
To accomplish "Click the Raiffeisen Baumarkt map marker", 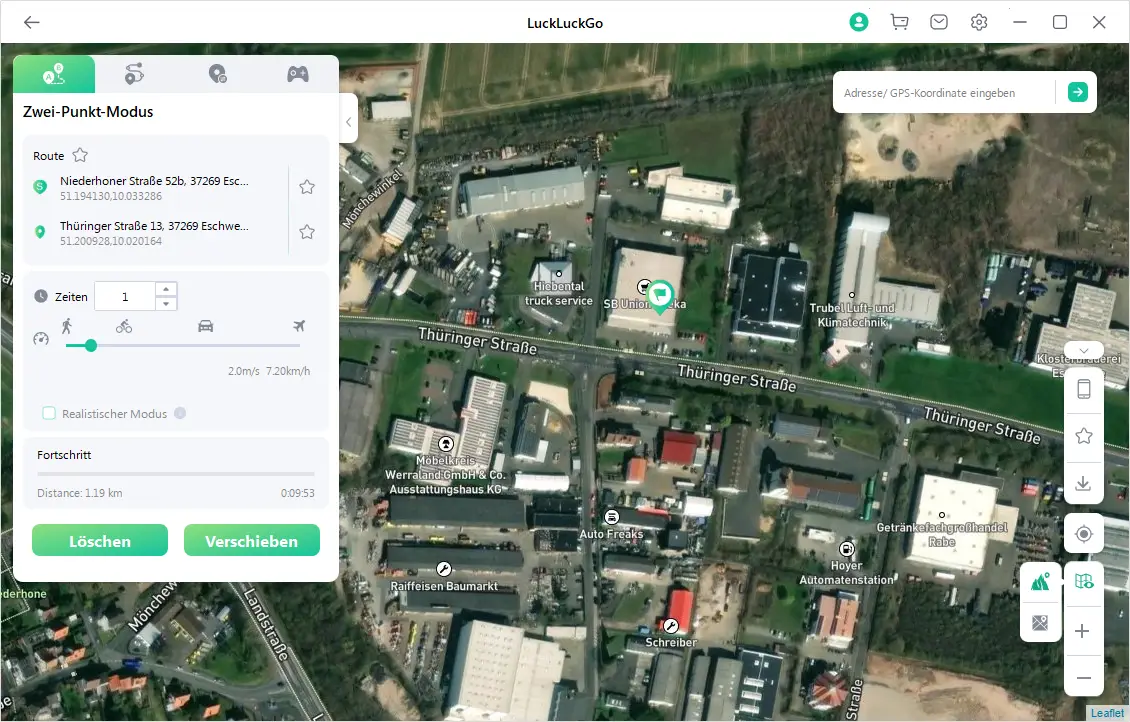I will [x=444, y=570].
